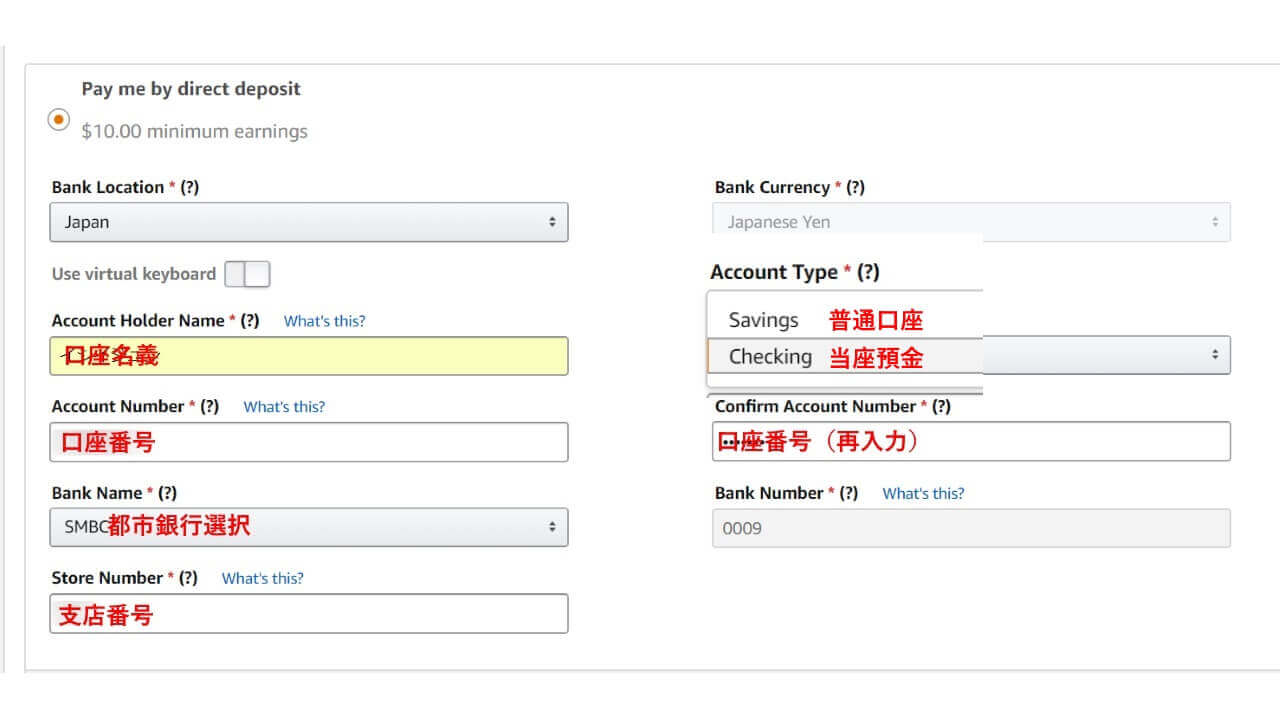Open the Bank Currency dropdown
The width and height of the screenshot is (1280, 720).
point(971,222)
